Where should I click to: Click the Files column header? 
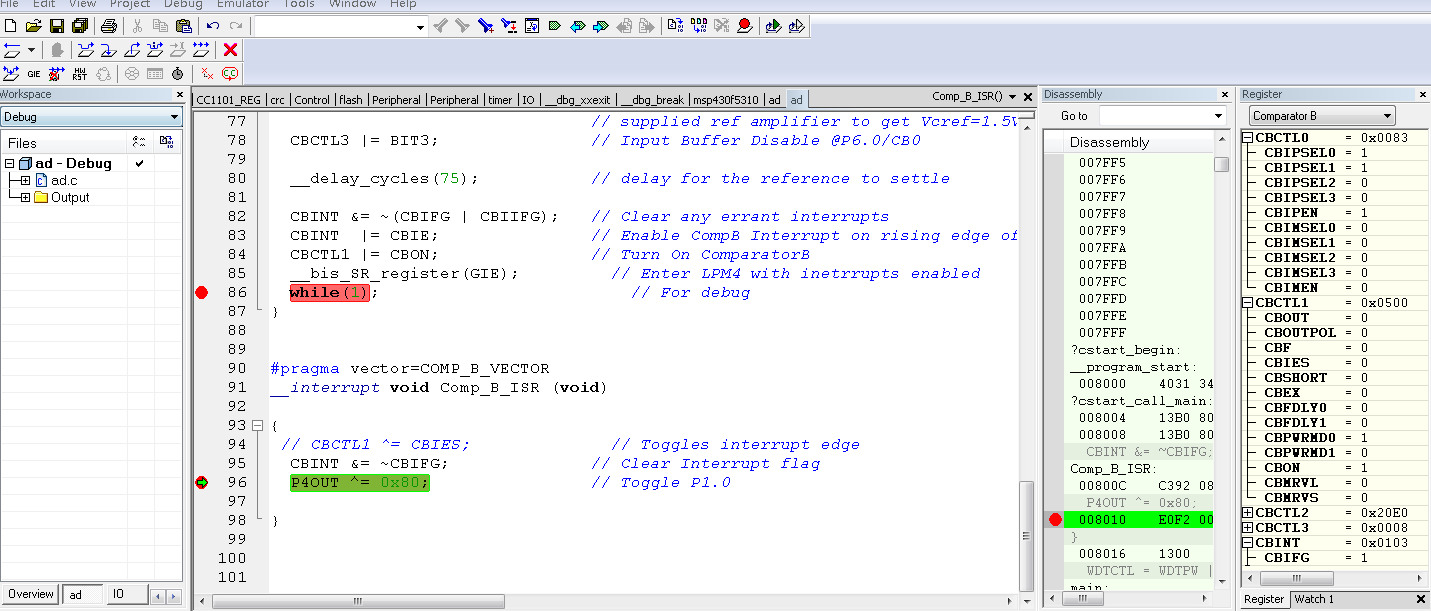pos(63,143)
